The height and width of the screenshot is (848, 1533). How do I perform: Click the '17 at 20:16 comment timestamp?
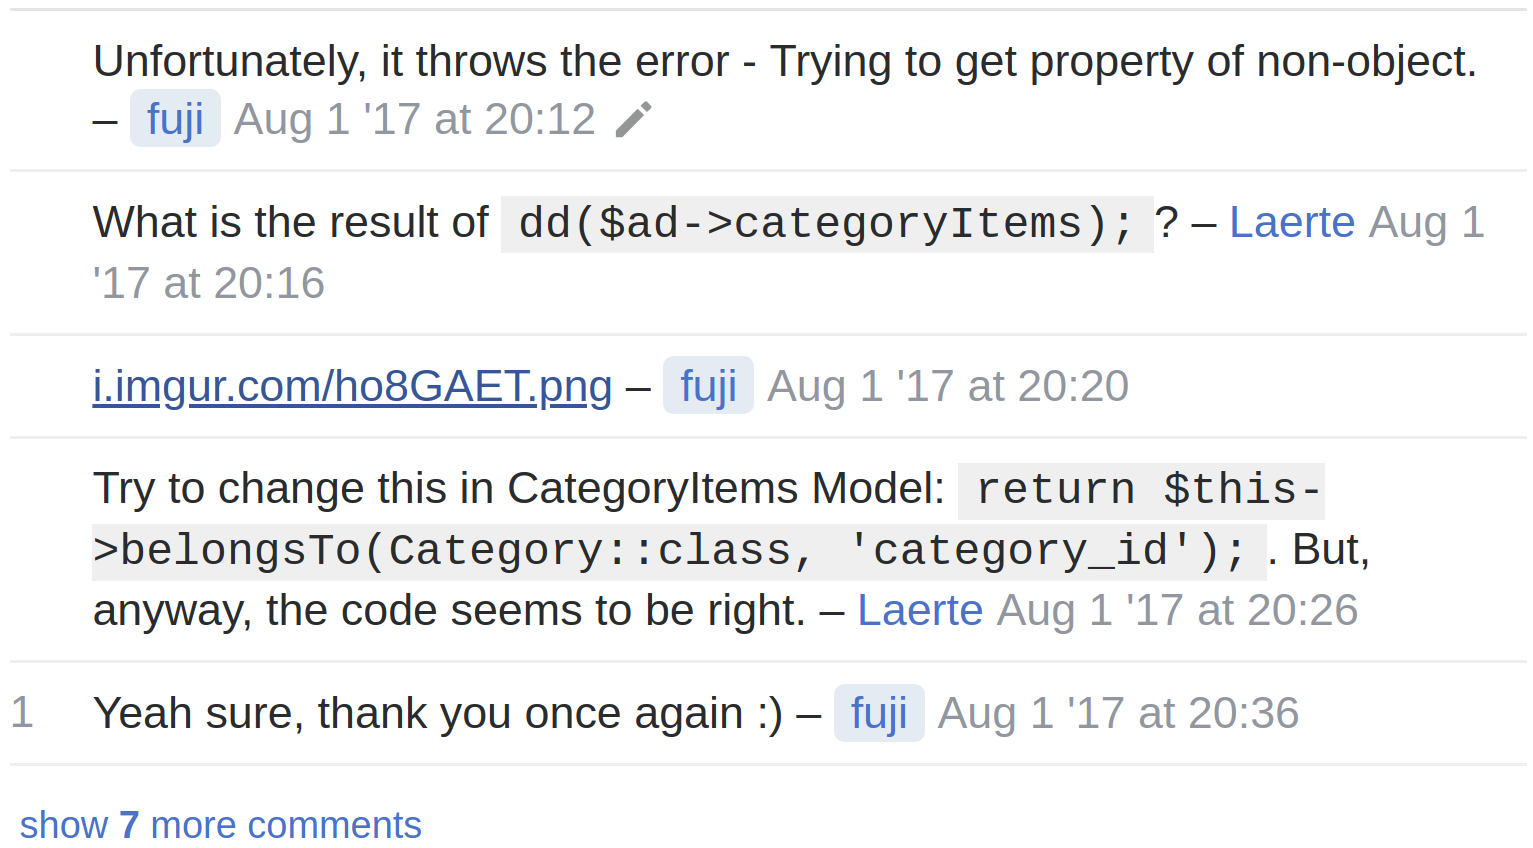tap(209, 283)
